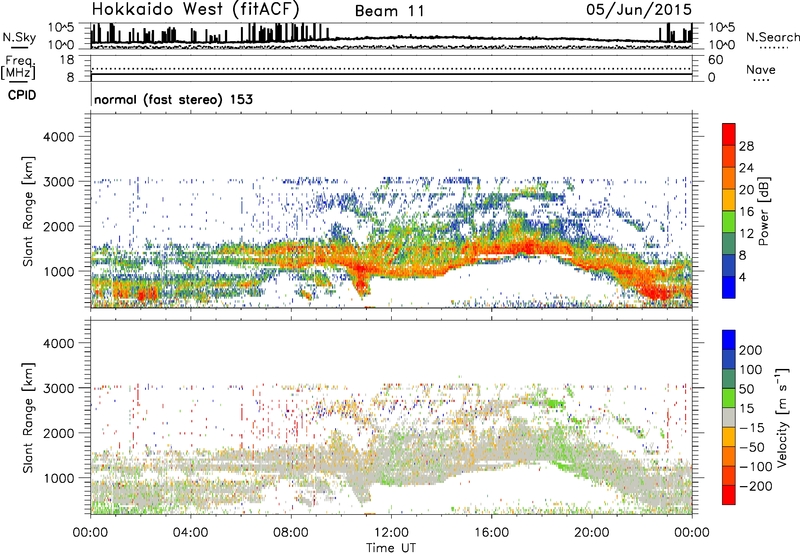Click the "200" value on the Velocity colorbar
The width and height of the screenshot is (800, 554).
(751, 350)
